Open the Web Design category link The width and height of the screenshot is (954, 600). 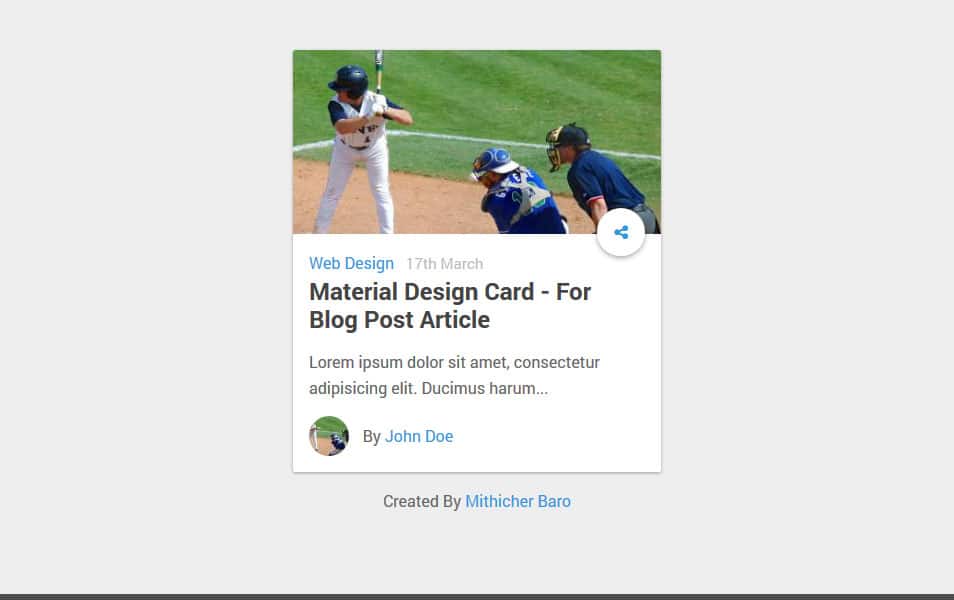pos(351,263)
